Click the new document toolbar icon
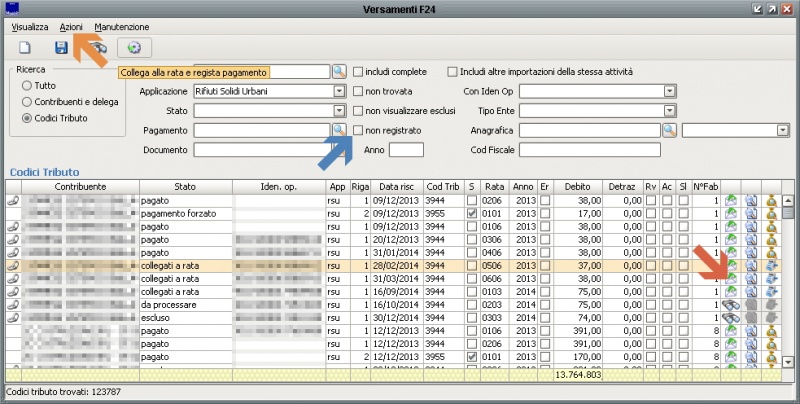Image resolution: width=800 pixels, height=404 pixels. click(x=23, y=47)
